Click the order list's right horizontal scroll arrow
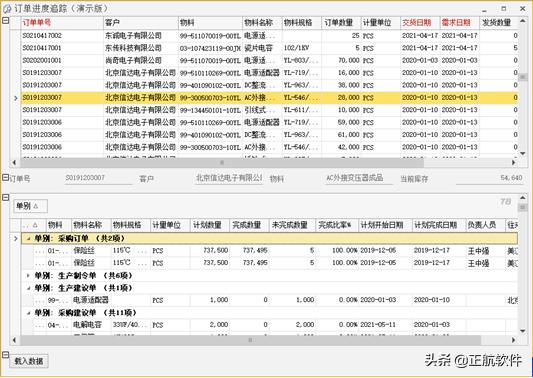The width and height of the screenshot is (533, 378). [x=513, y=163]
